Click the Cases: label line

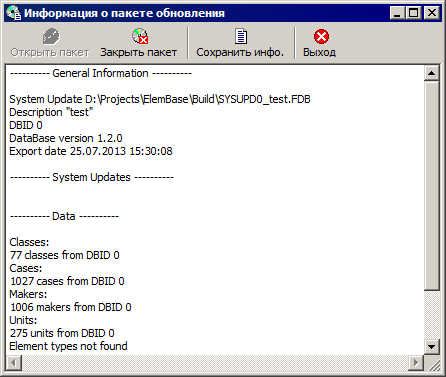pos(26,268)
